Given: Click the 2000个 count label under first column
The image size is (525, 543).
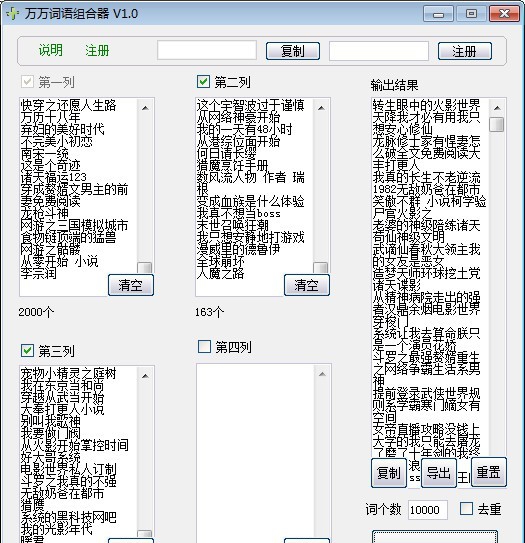Looking at the screenshot, I should coord(36,312).
